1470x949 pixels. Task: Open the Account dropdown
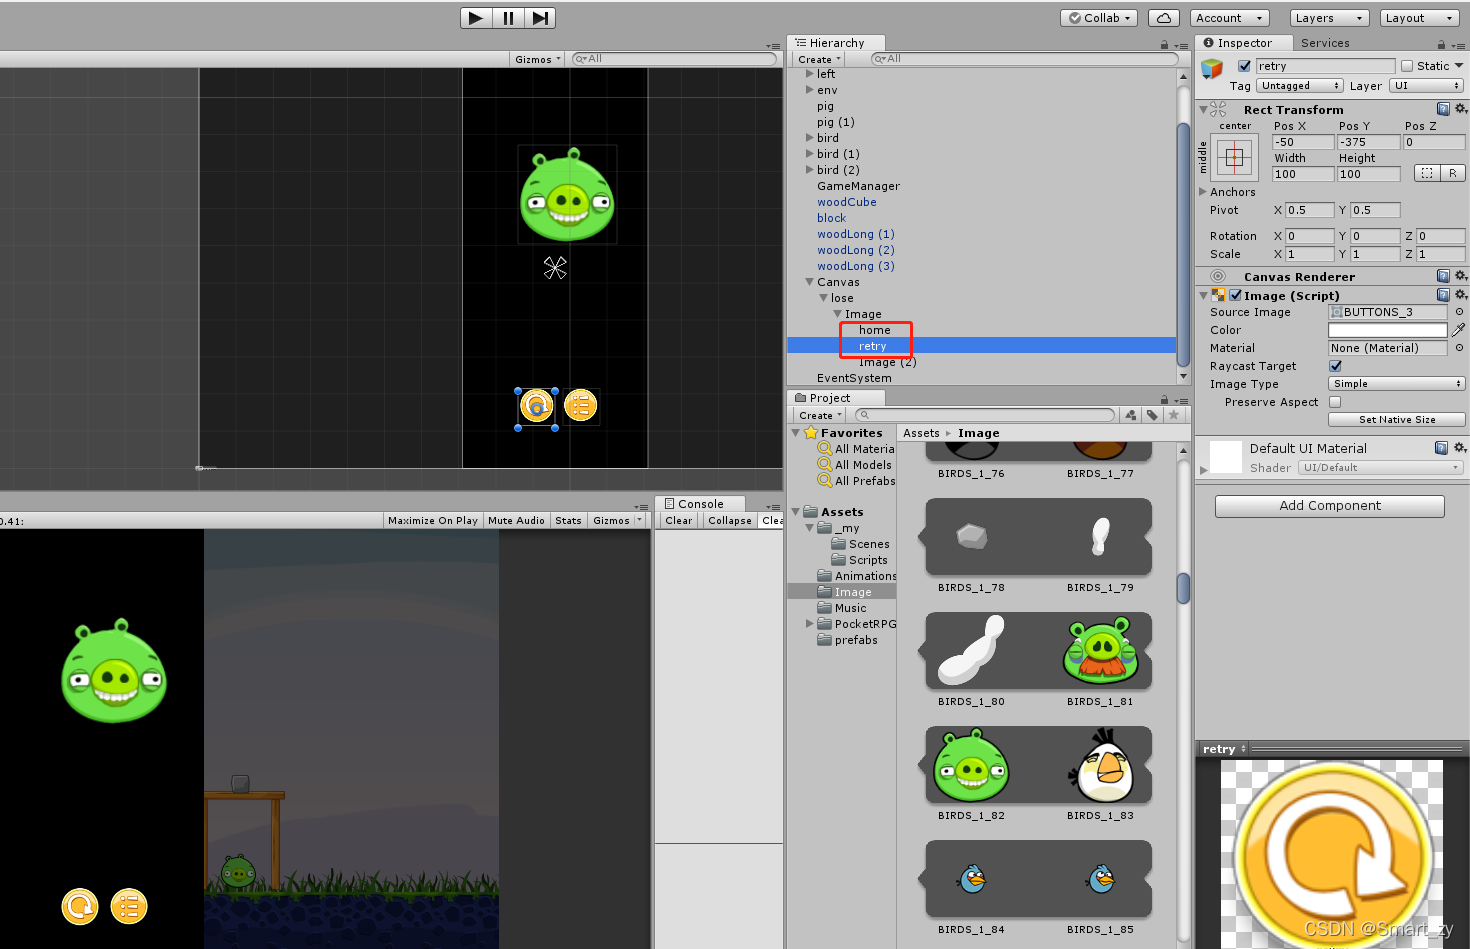point(1230,18)
